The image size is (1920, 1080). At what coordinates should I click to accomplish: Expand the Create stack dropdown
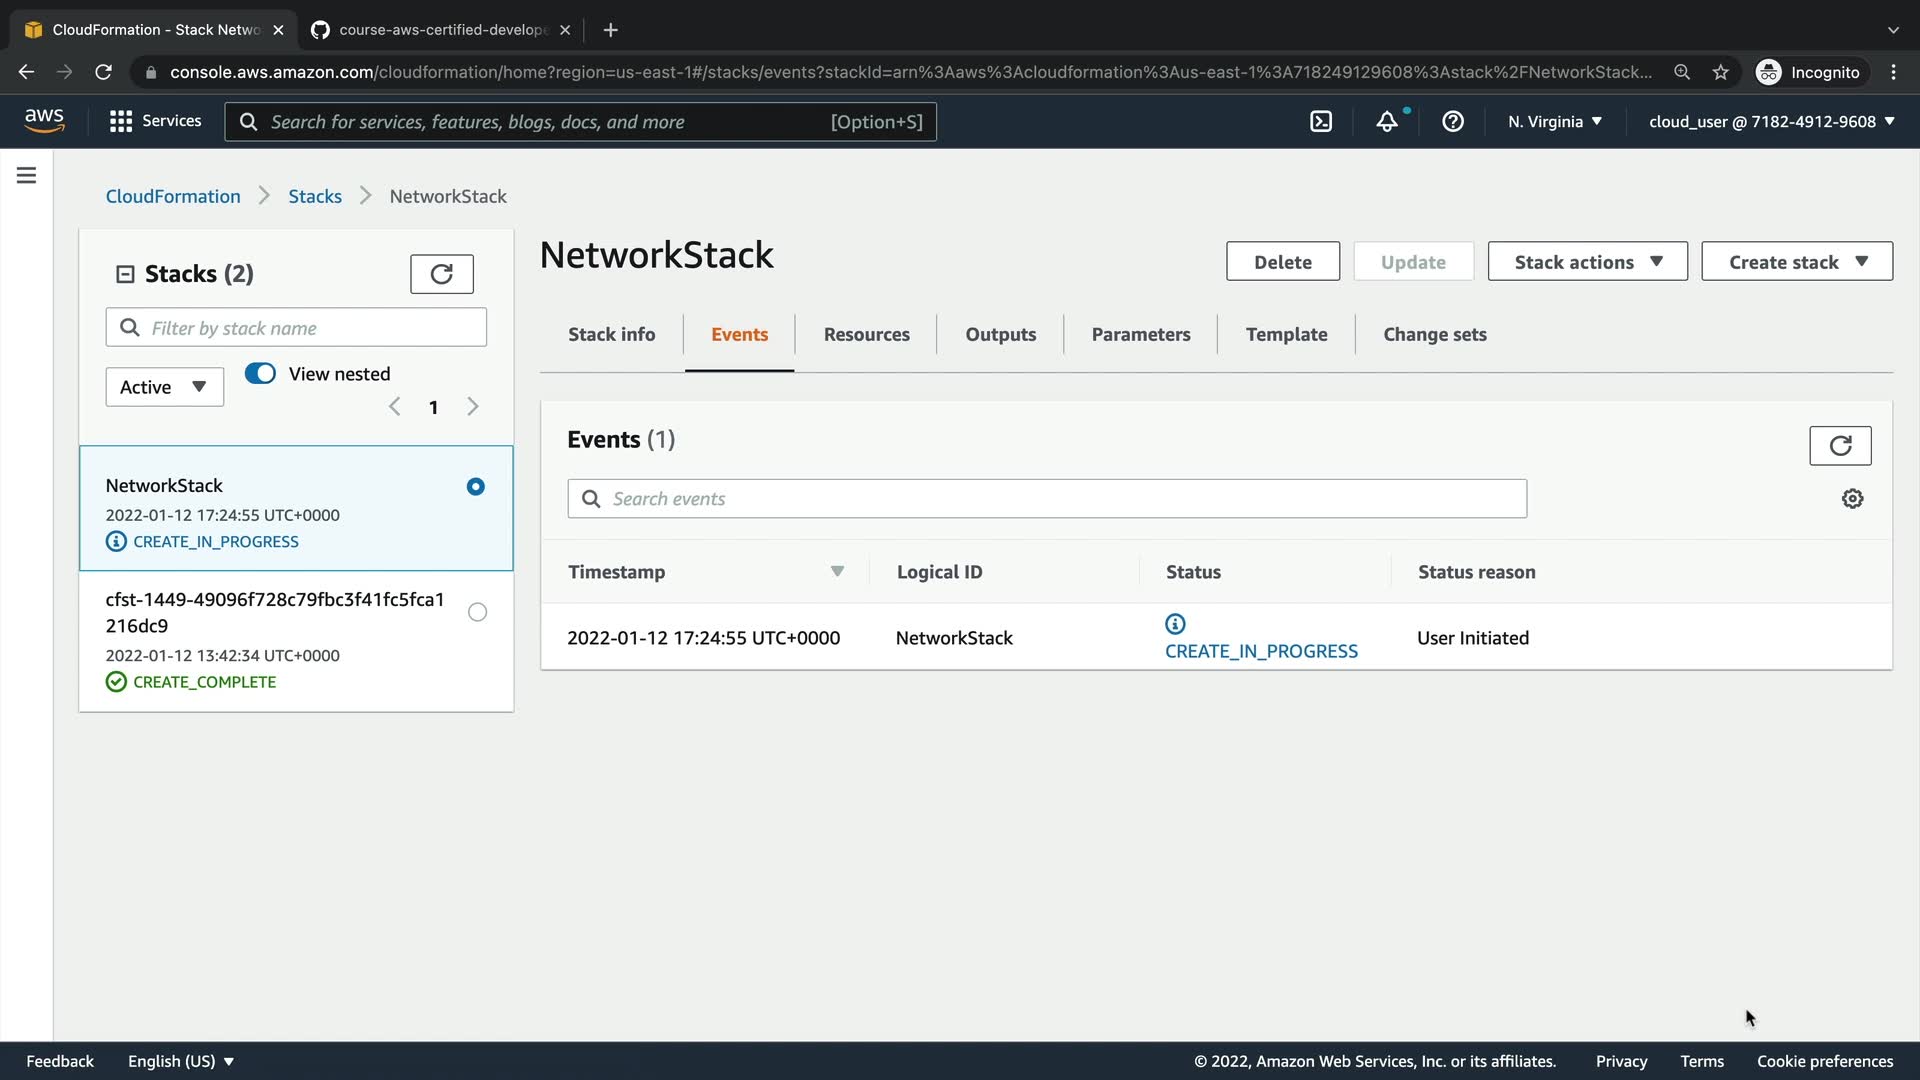pyautogui.click(x=1796, y=262)
